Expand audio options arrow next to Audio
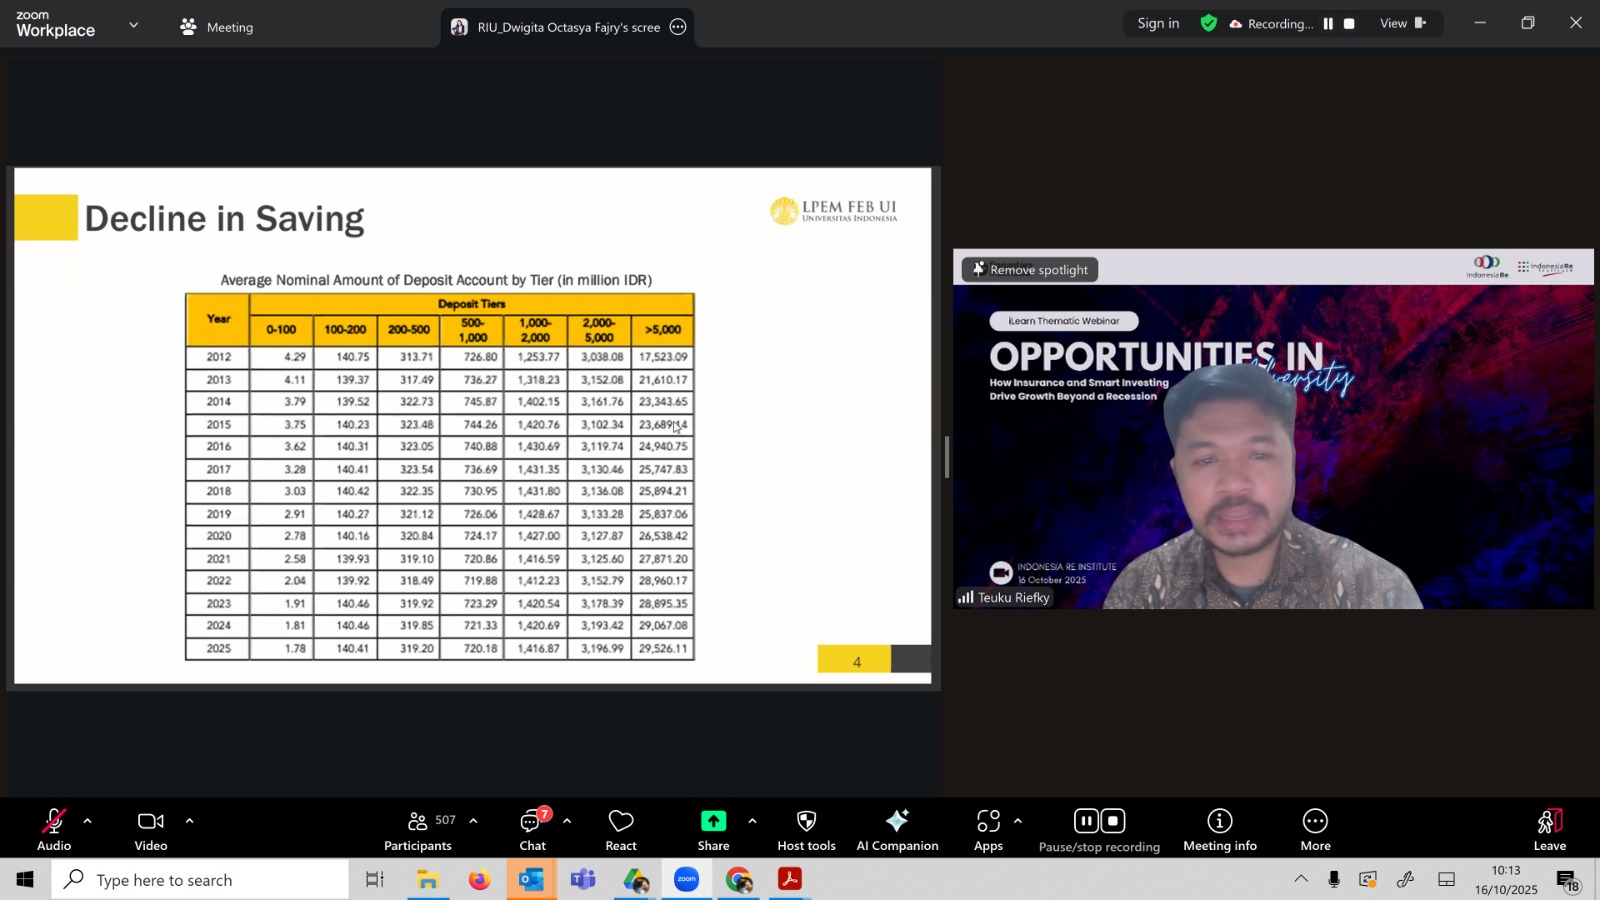 pos(88,821)
